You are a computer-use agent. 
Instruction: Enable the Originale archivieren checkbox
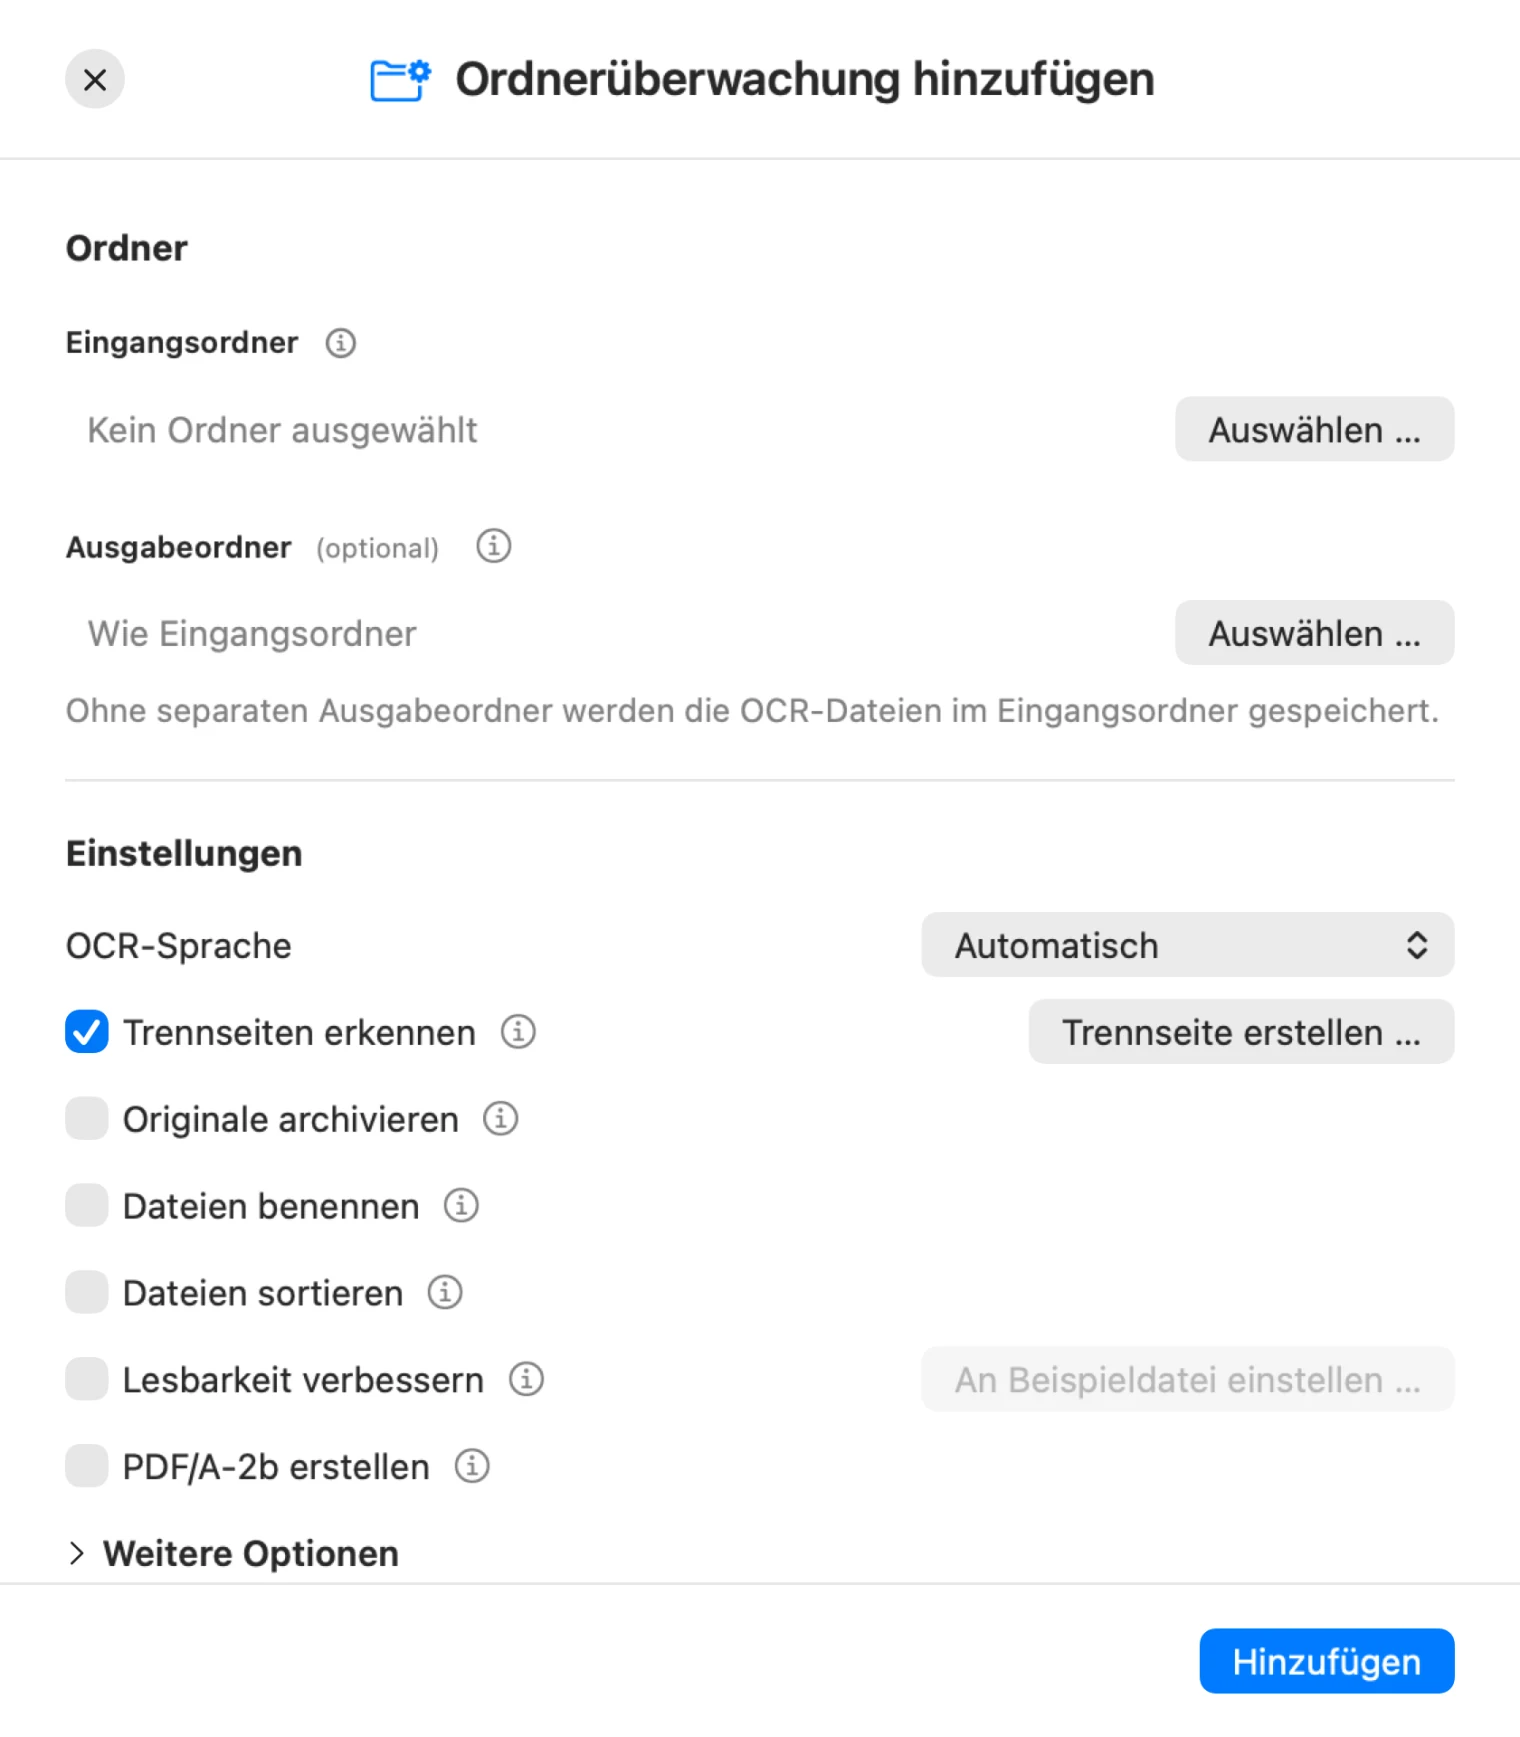click(87, 1118)
